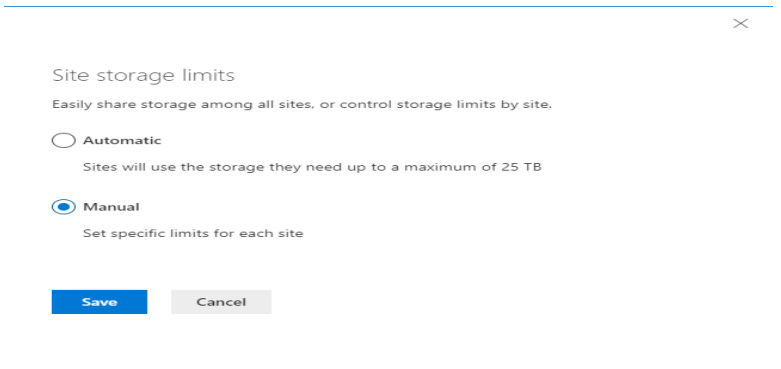Cancel the storage limit changes
This screenshot has width=781, height=369.
point(221,302)
